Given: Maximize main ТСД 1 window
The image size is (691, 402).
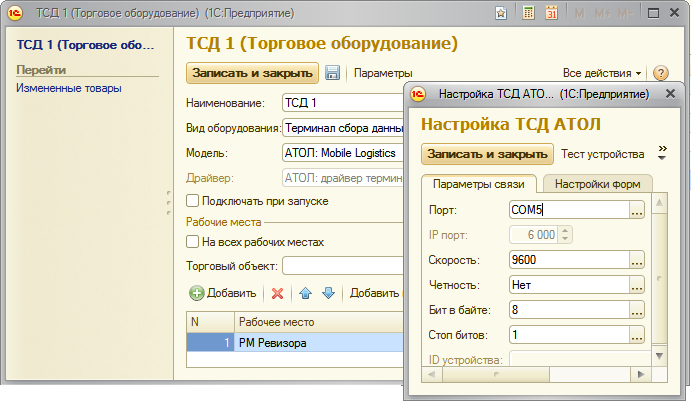Looking at the screenshot, I should [x=653, y=13].
